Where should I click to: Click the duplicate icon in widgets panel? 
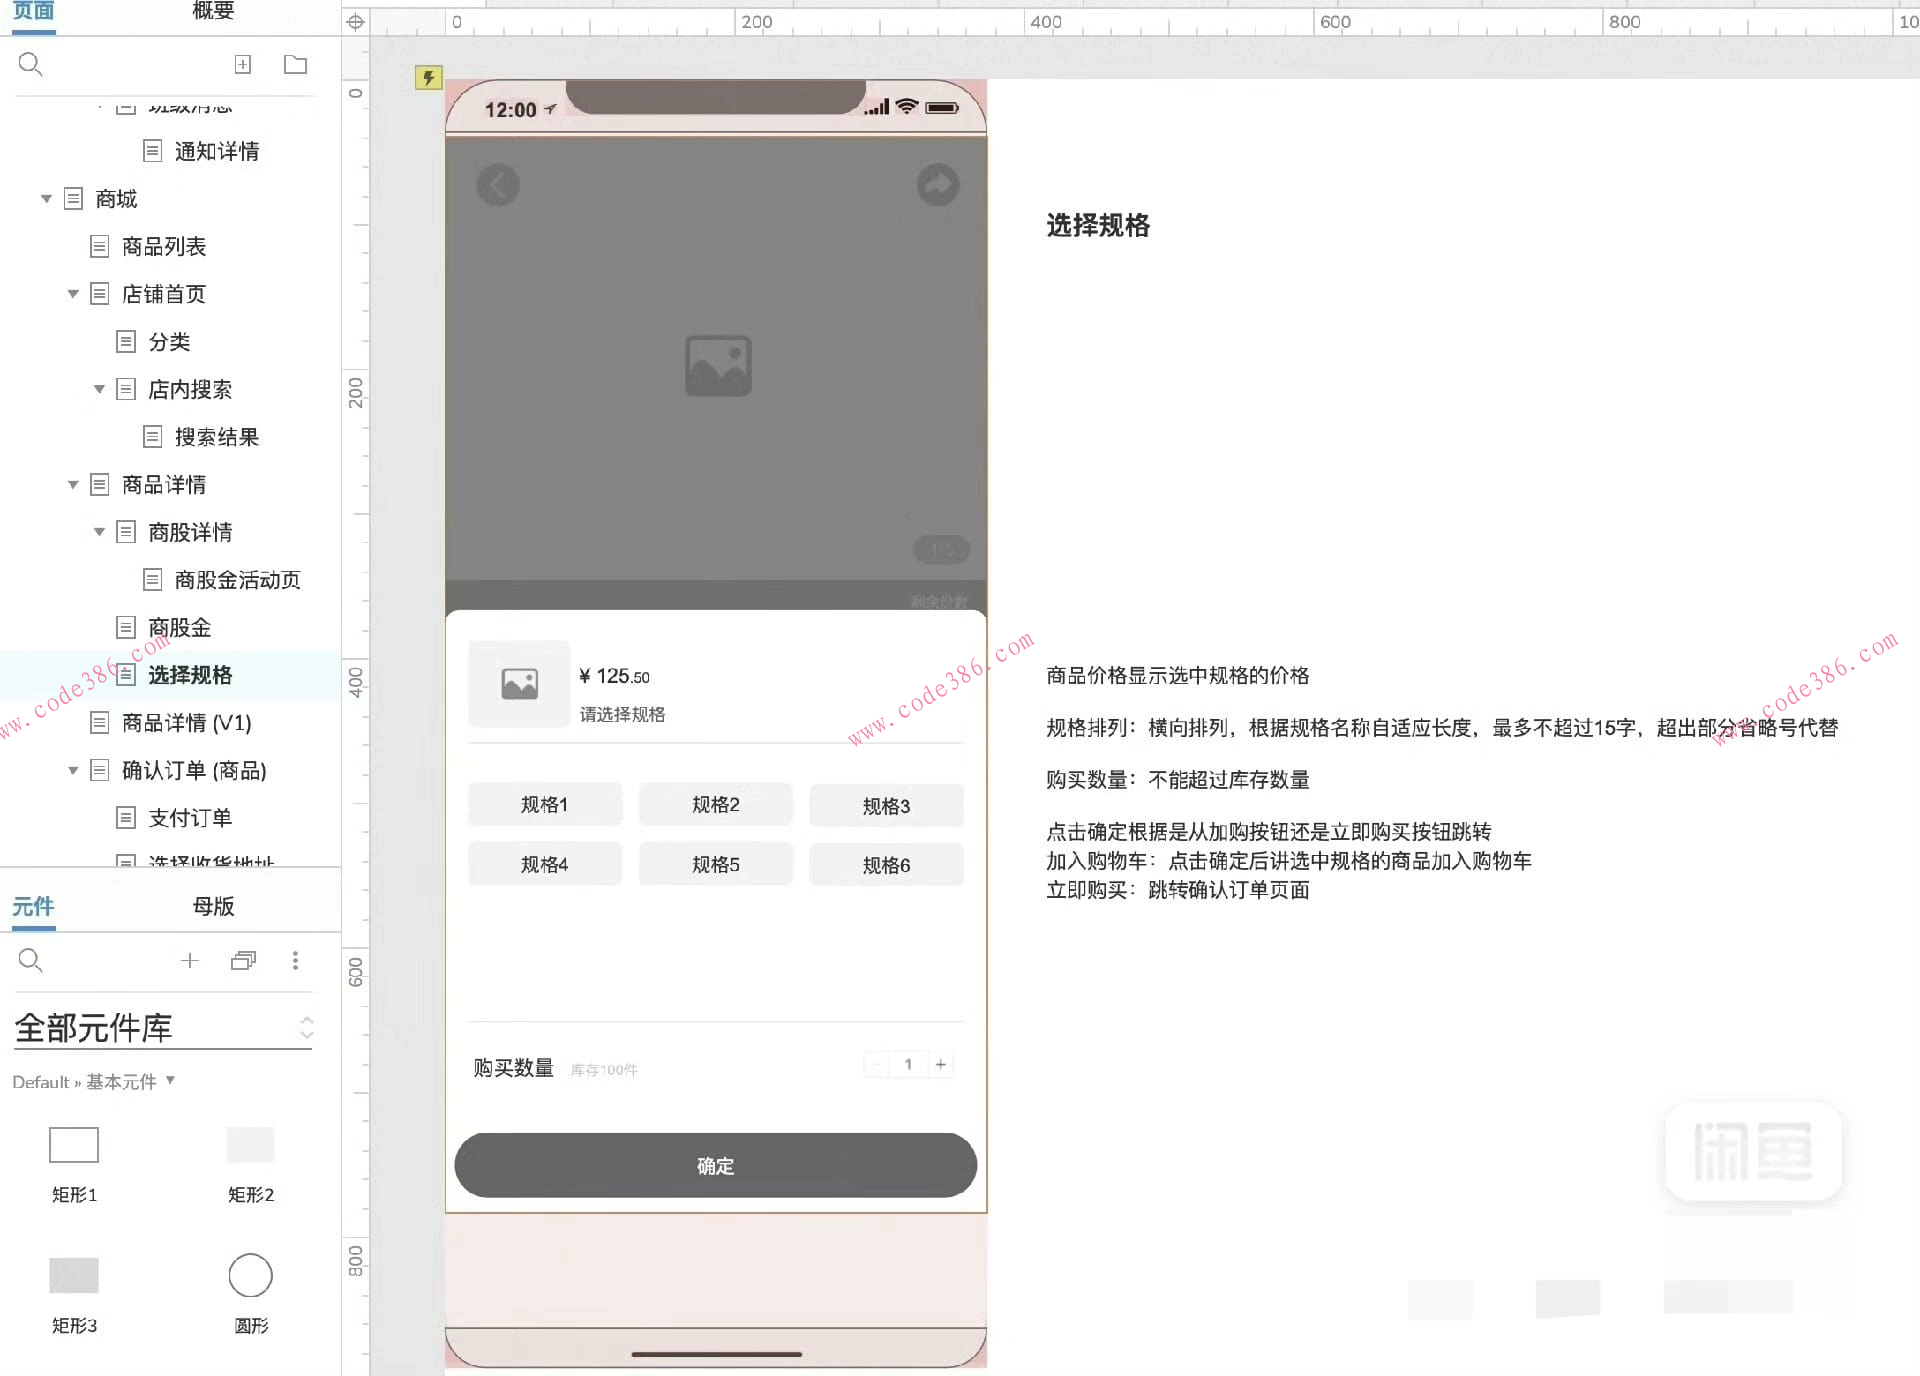coord(242,960)
